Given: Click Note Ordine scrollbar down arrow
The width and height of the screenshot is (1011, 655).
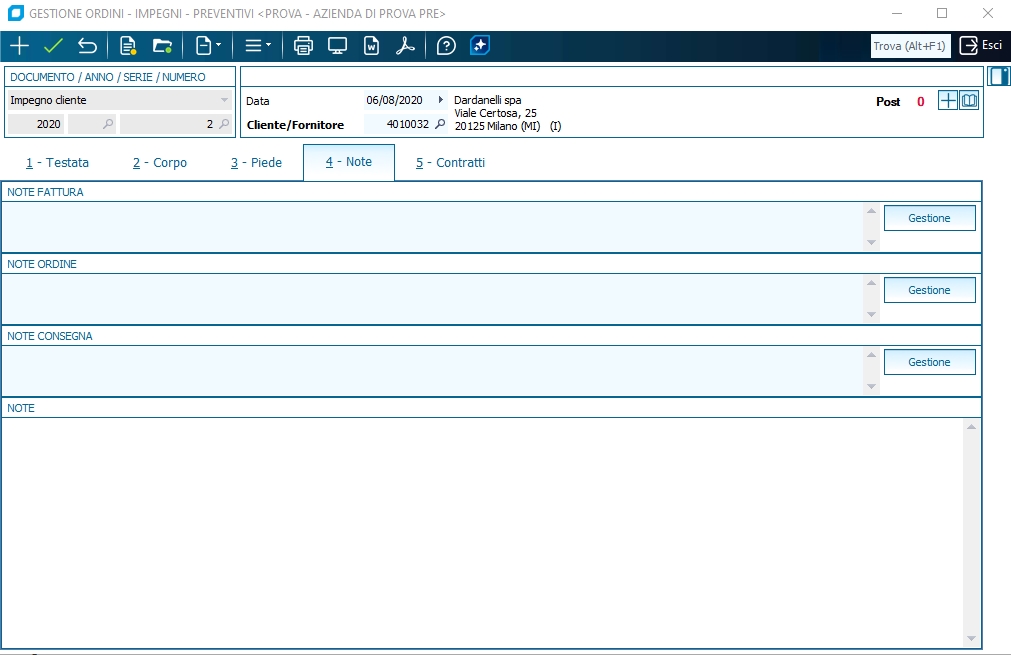Looking at the screenshot, I should [871, 315].
